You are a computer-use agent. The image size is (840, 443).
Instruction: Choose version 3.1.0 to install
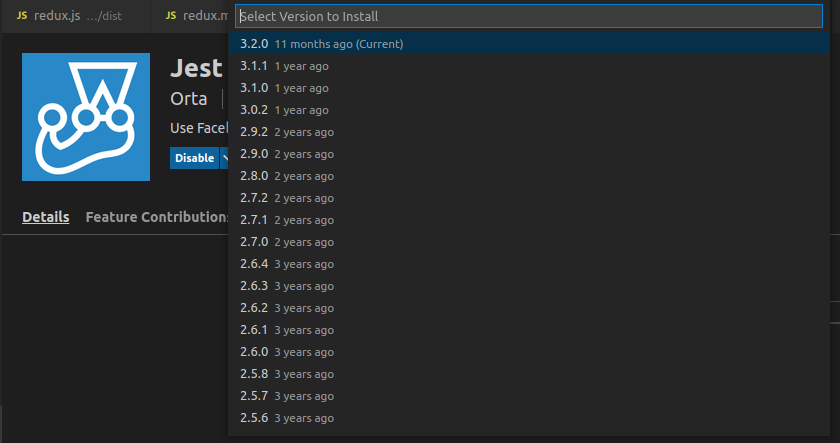pyautogui.click(x=529, y=88)
